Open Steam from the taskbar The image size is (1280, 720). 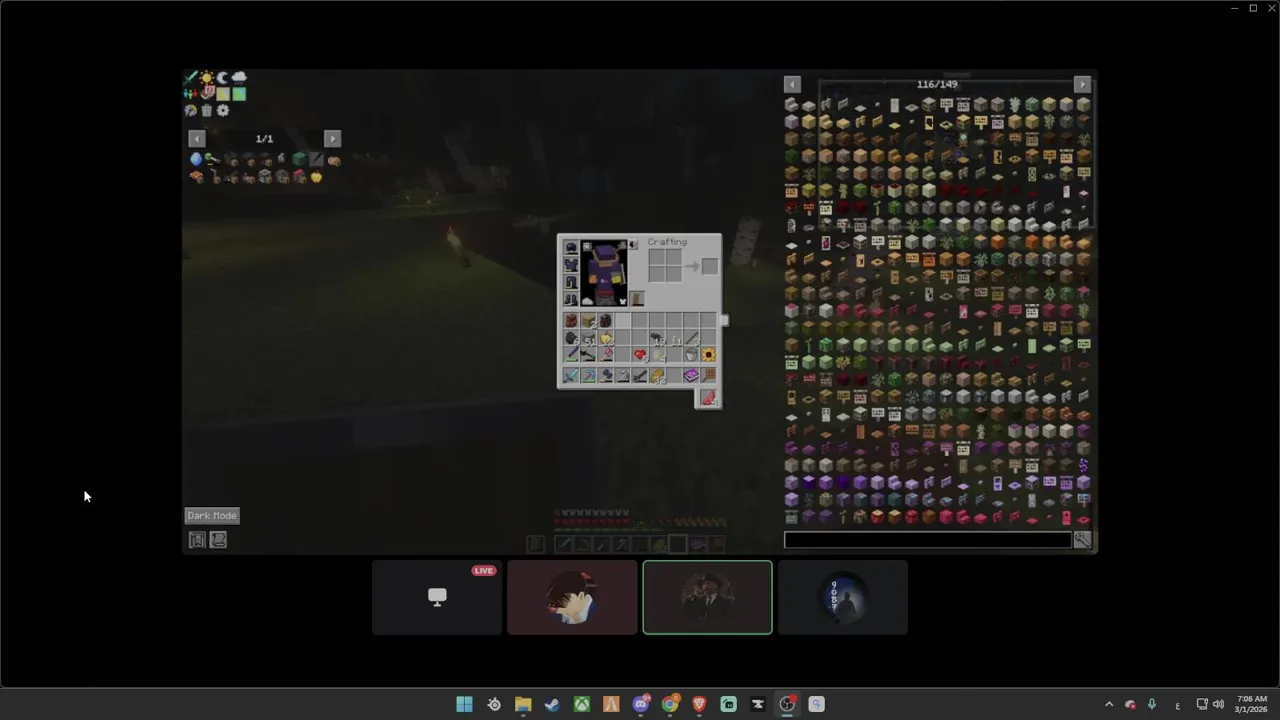(552, 704)
